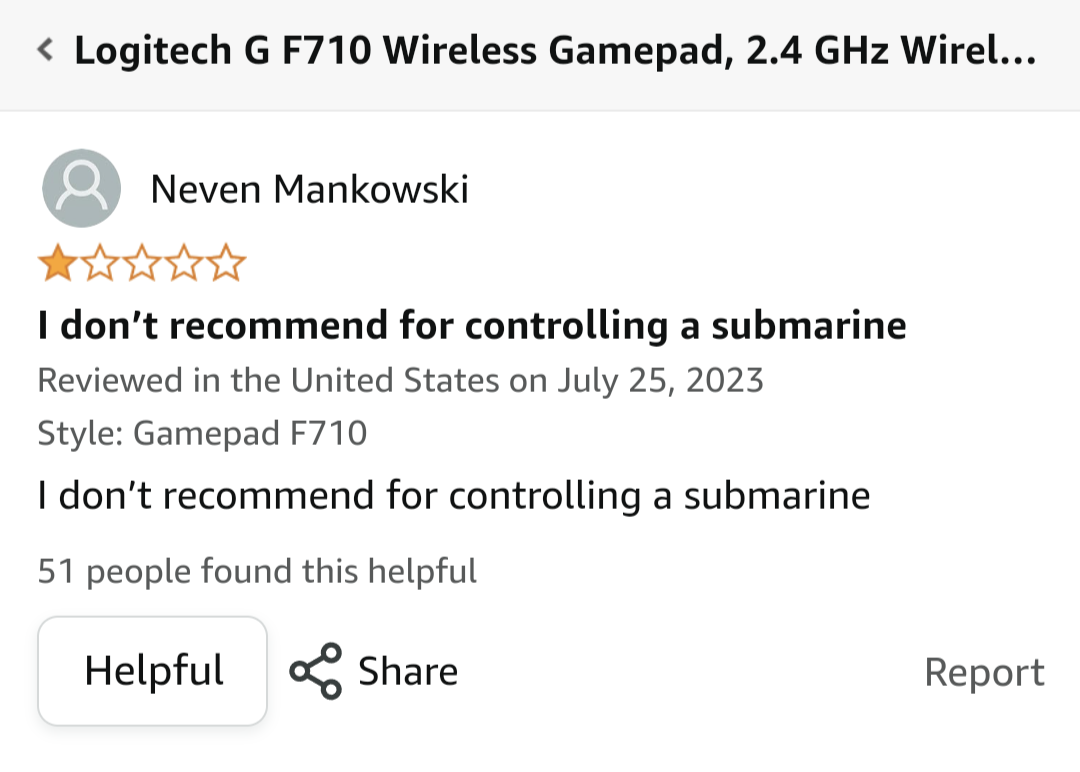Open the Logitech G F710 product title

click(x=554, y=51)
